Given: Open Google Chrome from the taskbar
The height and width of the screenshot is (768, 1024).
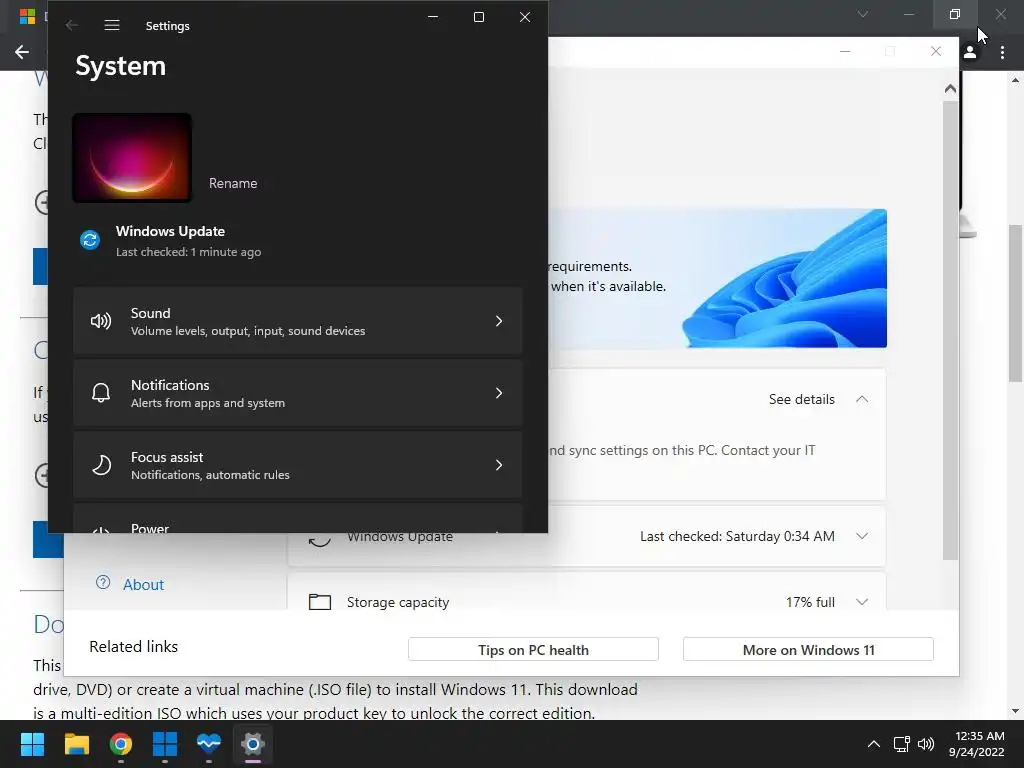Looking at the screenshot, I should (x=121, y=744).
